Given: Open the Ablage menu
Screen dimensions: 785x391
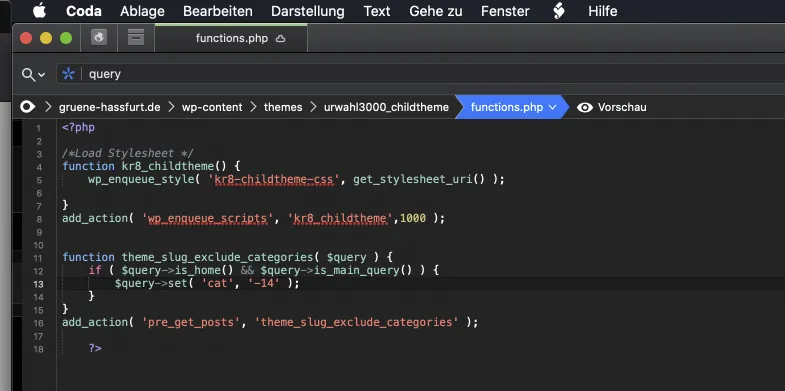Looking at the screenshot, I should (142, 11).
